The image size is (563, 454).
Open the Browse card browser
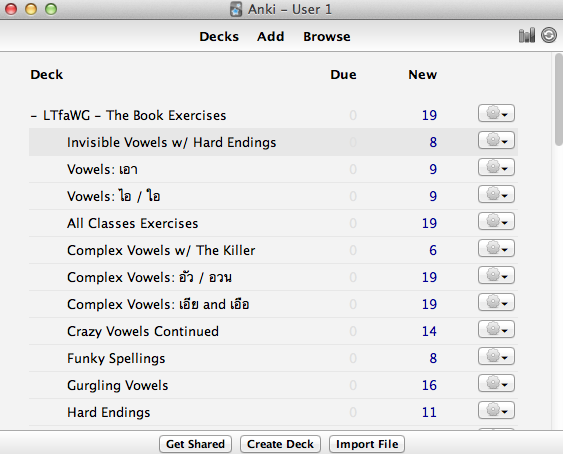[x=327, y=36]
